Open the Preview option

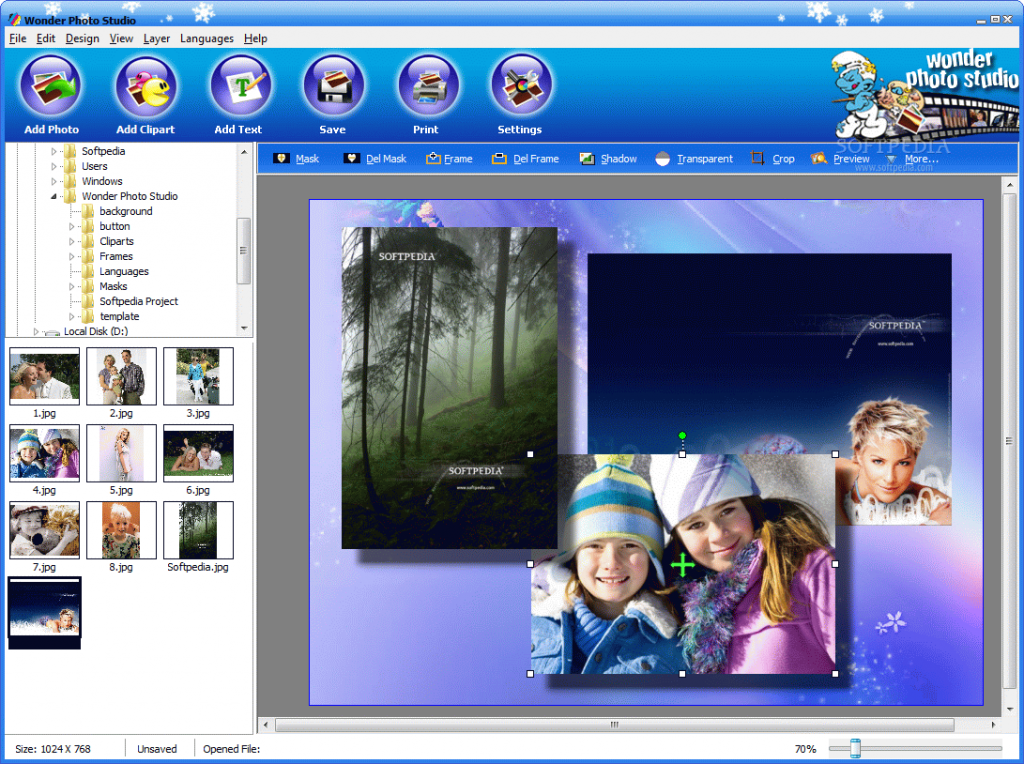pos(840,159)
